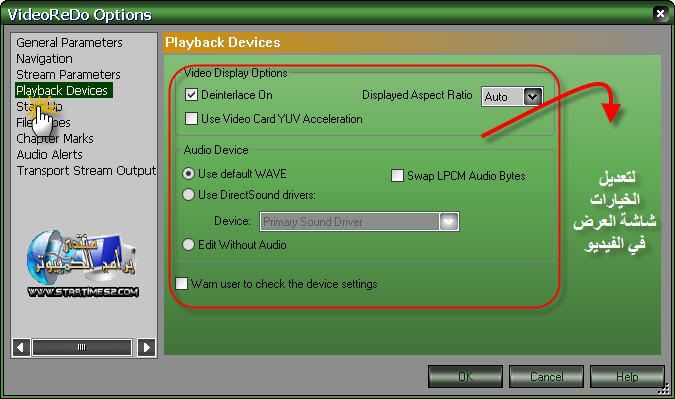This screenshot has width=675, height=399.
Task: Click right scroll arrow of category list
Action: pyautogui.click(x=146, y=347)
